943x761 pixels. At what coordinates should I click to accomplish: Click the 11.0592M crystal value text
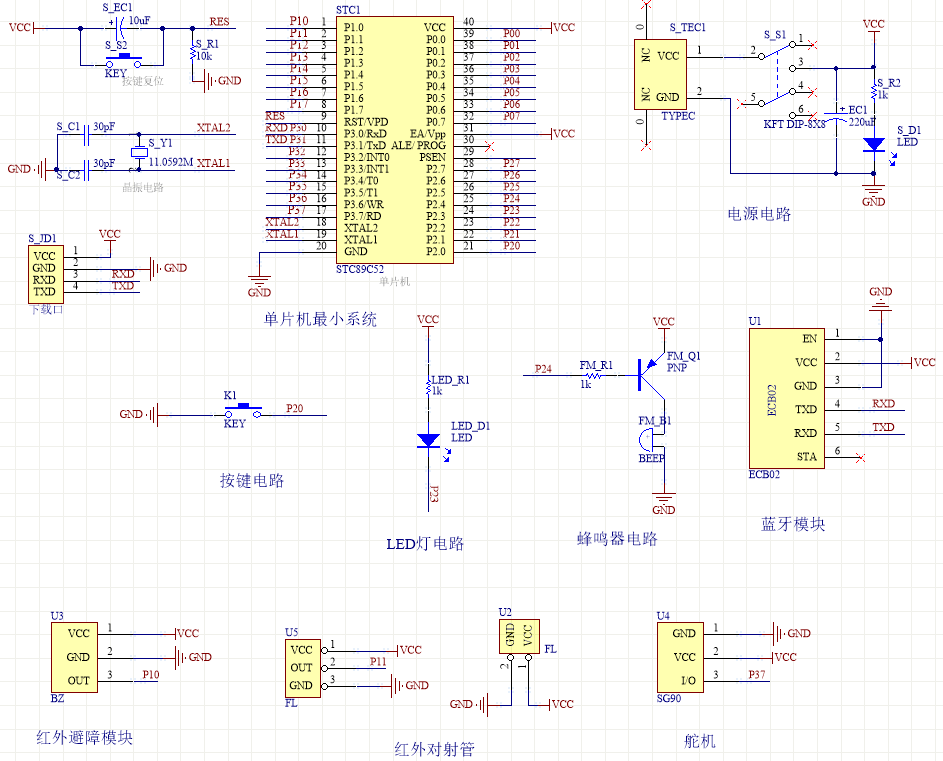(x=170, y=162)
